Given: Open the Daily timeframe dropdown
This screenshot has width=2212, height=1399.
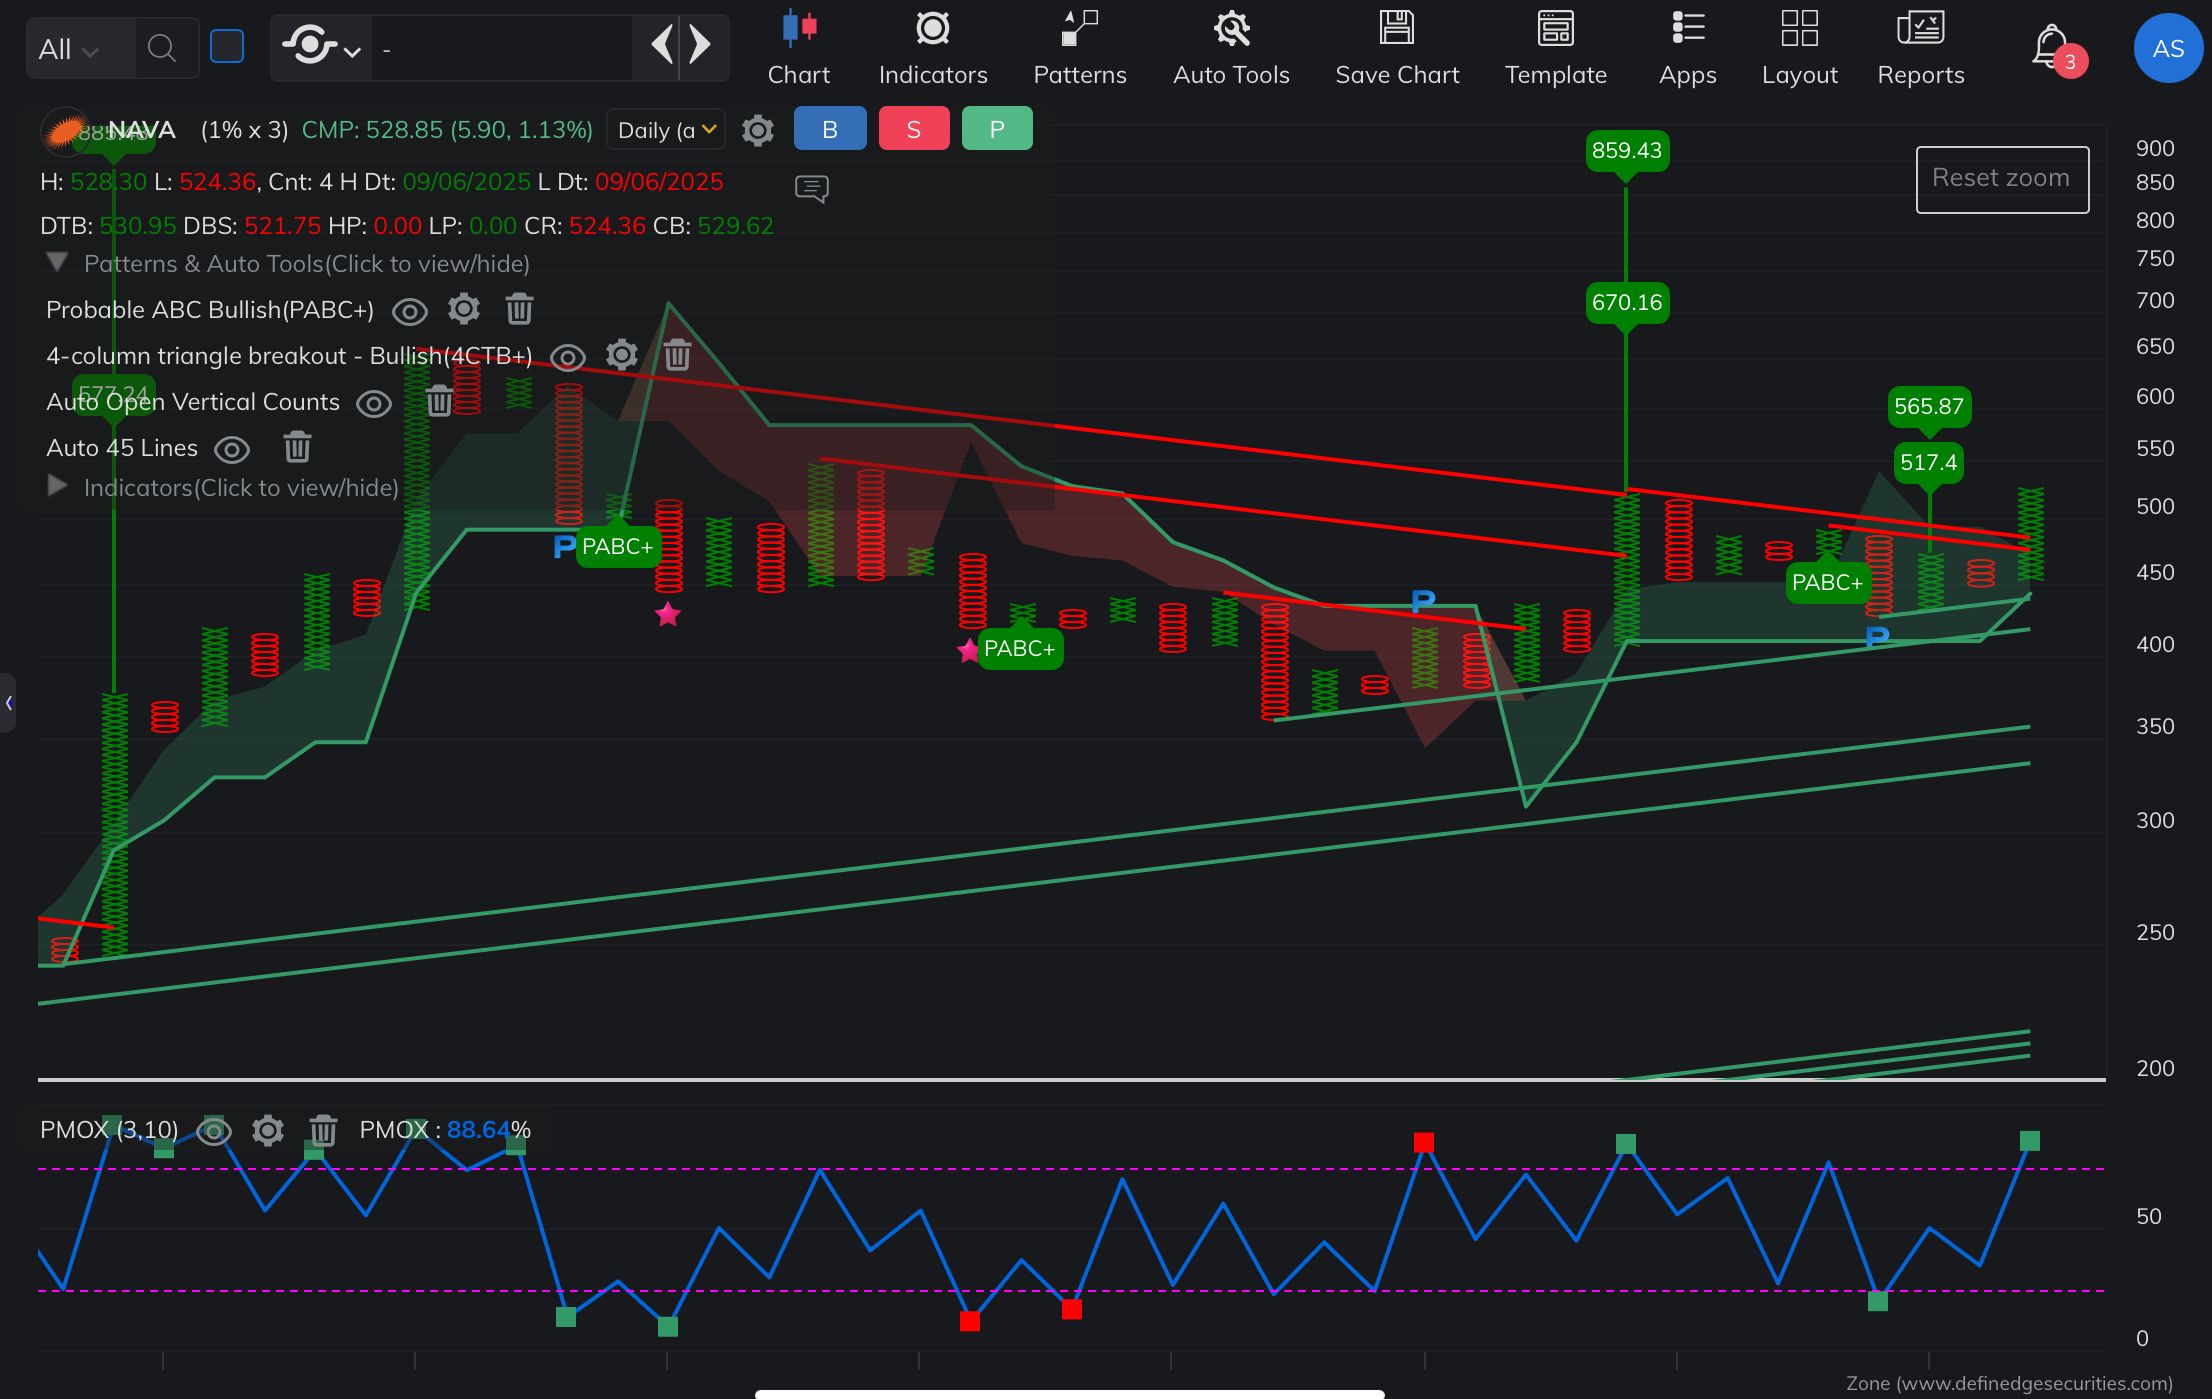Looking at the screenshot, I should coord(666,130).
